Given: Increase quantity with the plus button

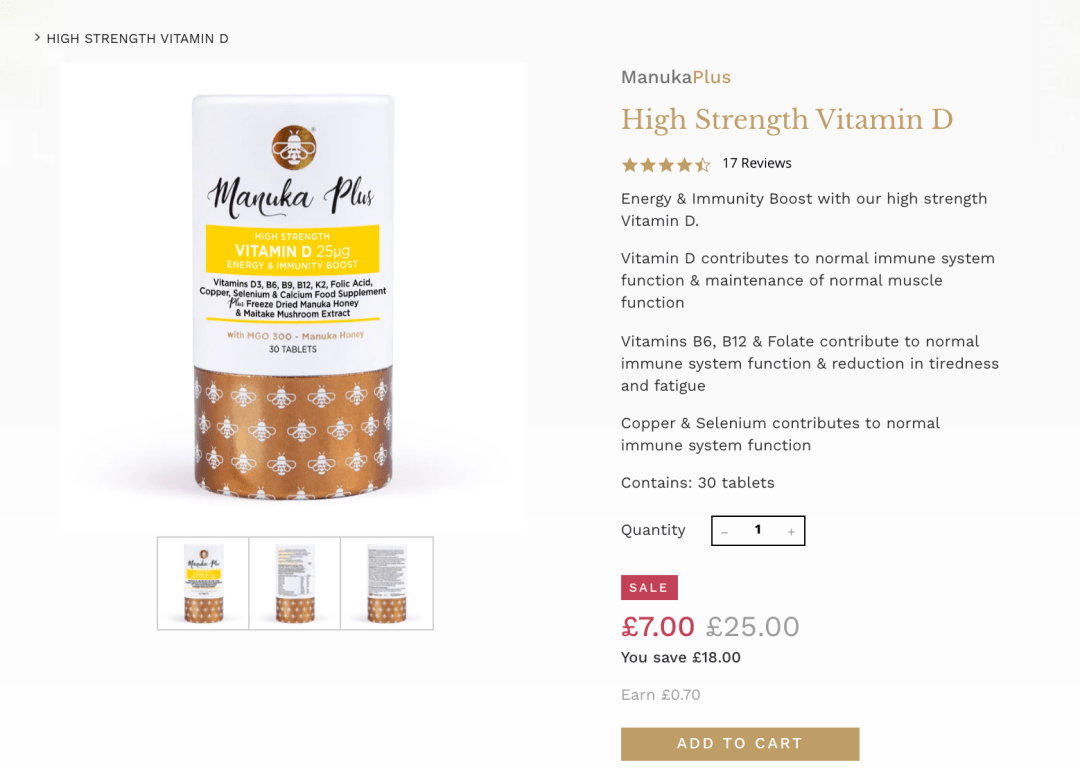Looking at the screenshot, I should [791, 531].
